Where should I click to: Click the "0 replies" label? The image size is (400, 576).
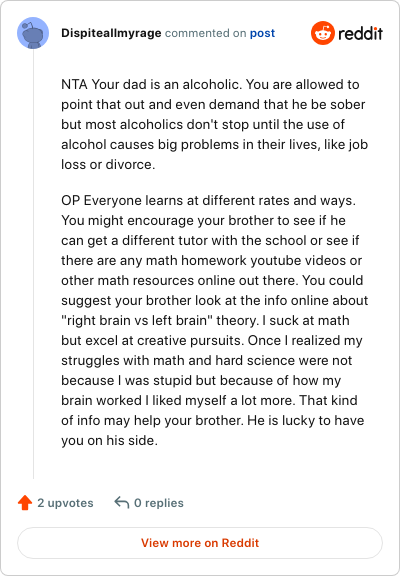pos(159,503)
